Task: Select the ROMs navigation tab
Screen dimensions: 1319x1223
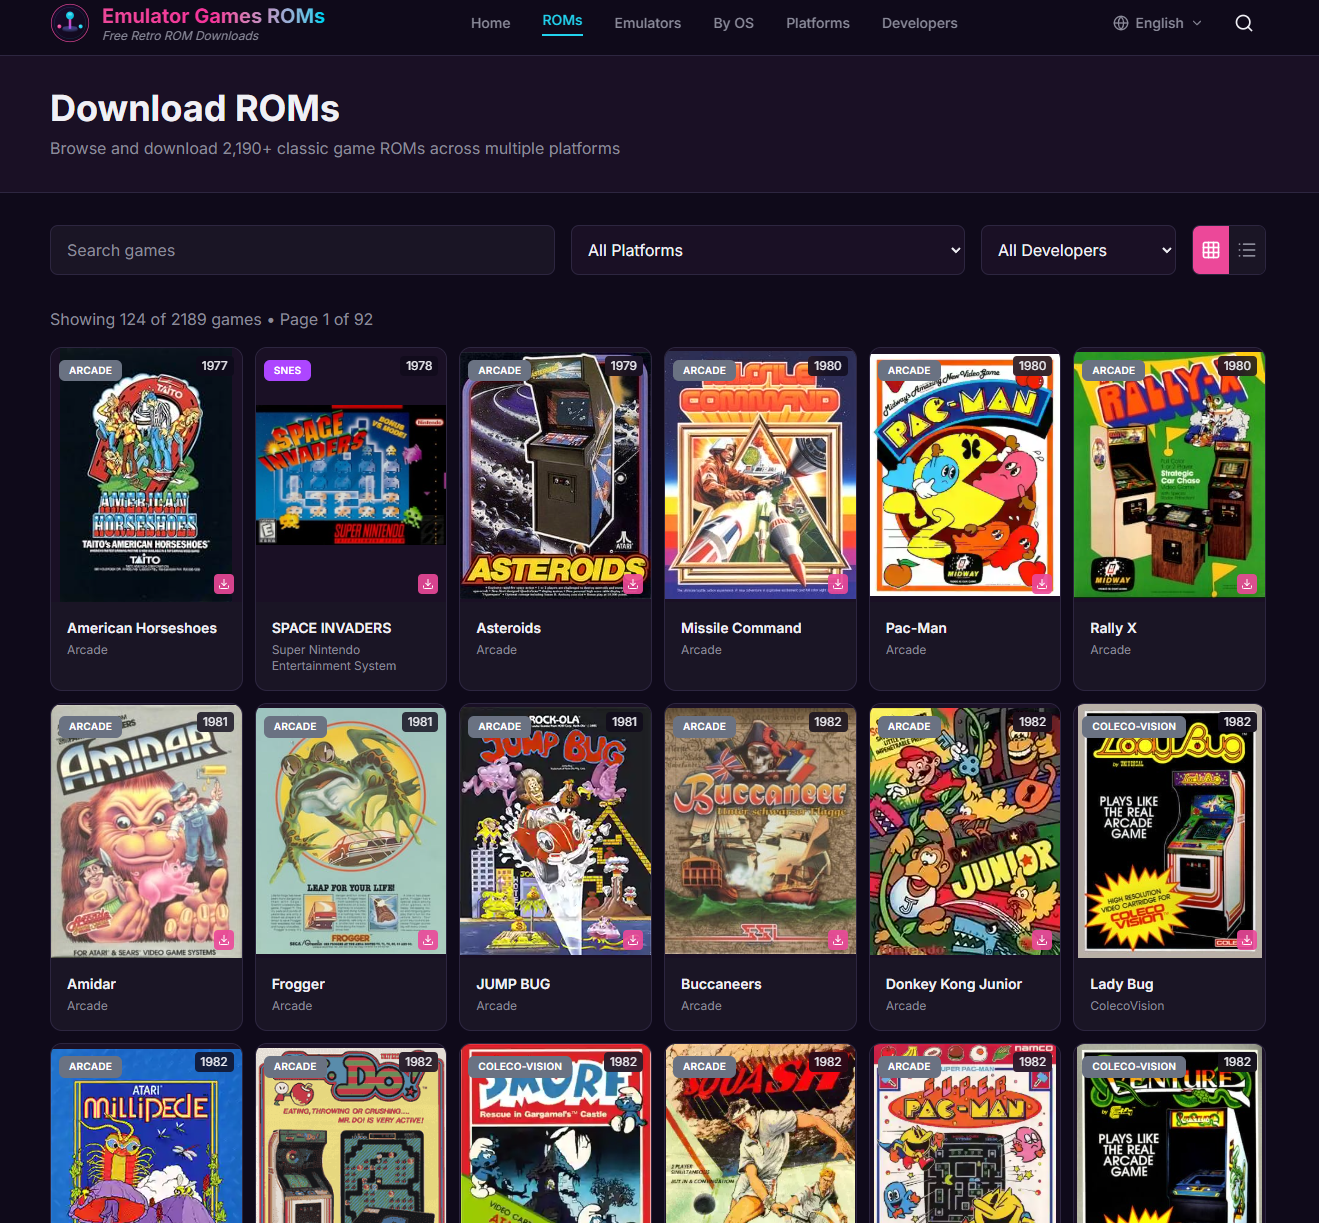Action: click(x=562, y=21)
